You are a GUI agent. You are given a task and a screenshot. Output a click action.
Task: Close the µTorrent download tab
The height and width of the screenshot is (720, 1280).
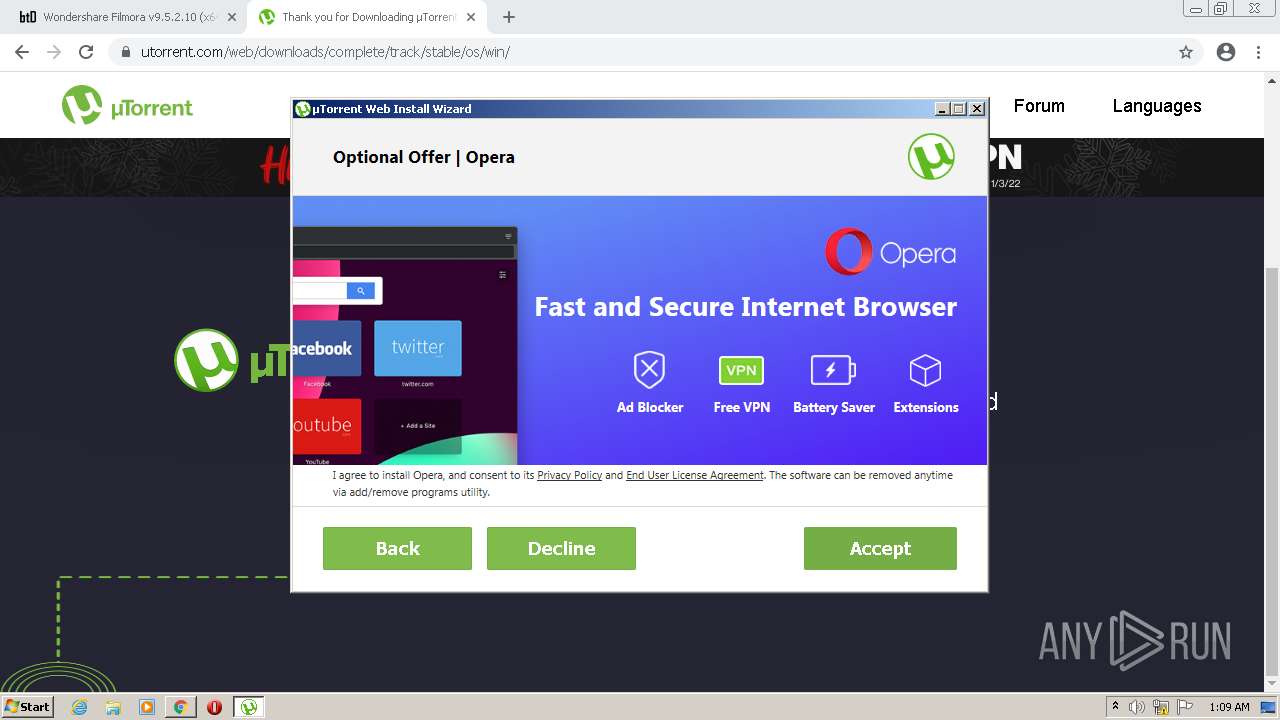tap(470, 17)
